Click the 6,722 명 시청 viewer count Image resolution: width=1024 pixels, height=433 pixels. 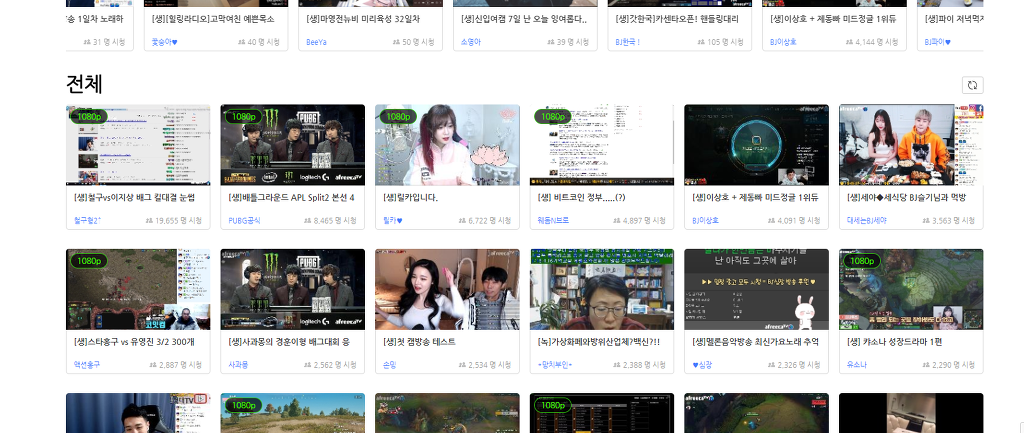point(485,221)
